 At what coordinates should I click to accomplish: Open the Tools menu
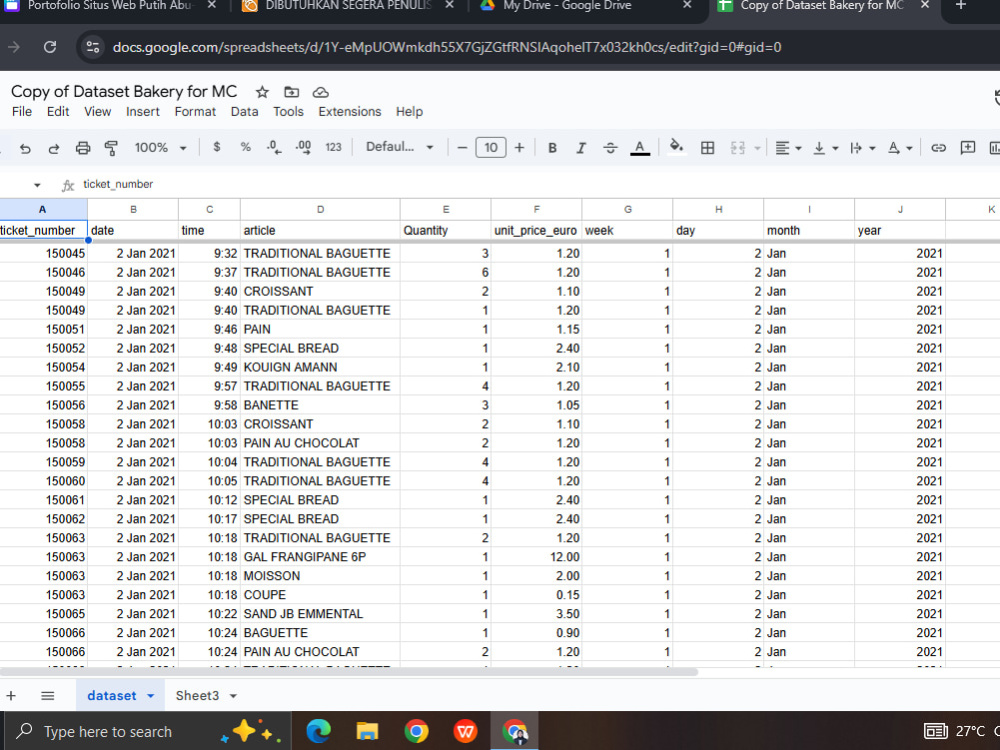point(288,112)
